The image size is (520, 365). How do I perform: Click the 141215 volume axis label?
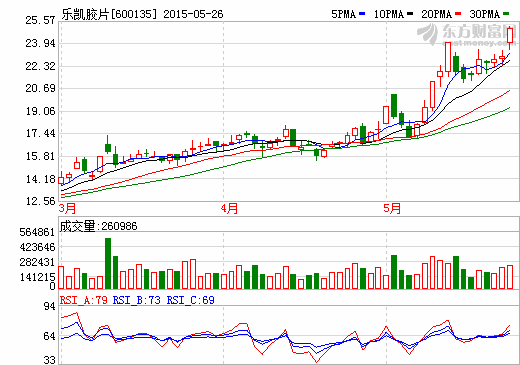pos(37,277)
